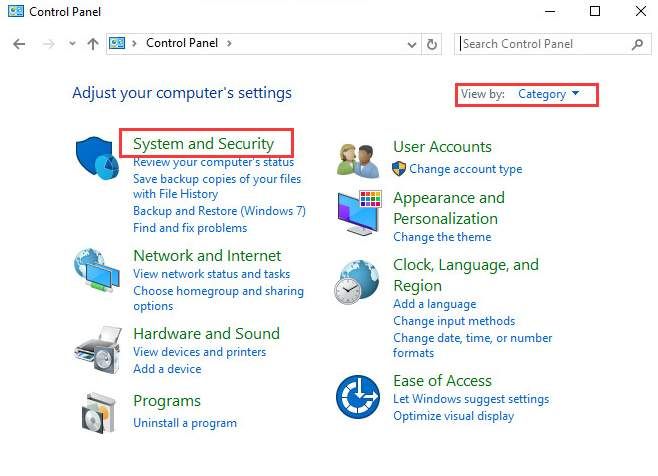Viewport: 658px width, 476px height.
Task: Refresh the Control Panel view
Action: click(x=432, y=44)
